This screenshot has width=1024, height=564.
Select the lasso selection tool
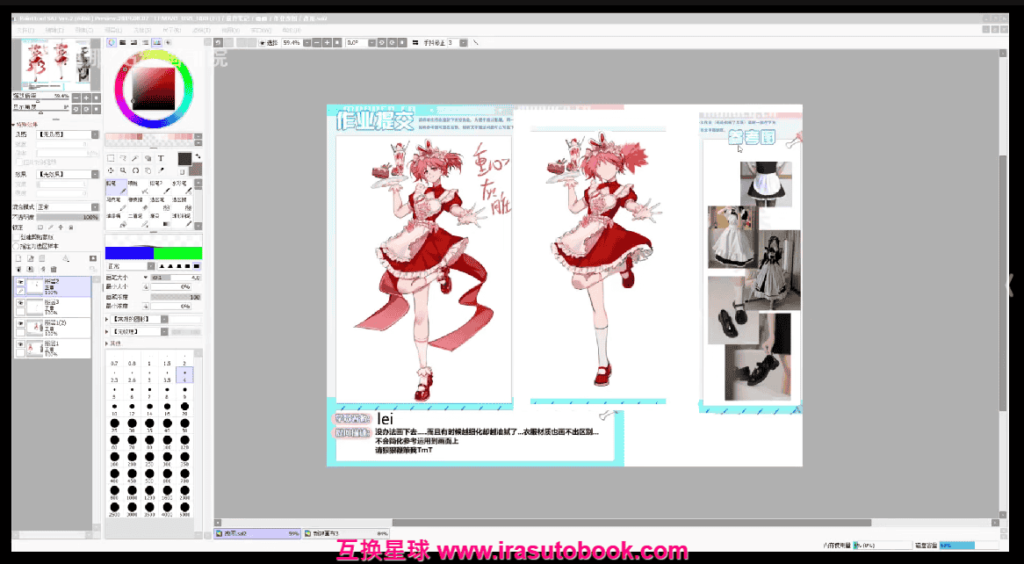coord(123,158)
